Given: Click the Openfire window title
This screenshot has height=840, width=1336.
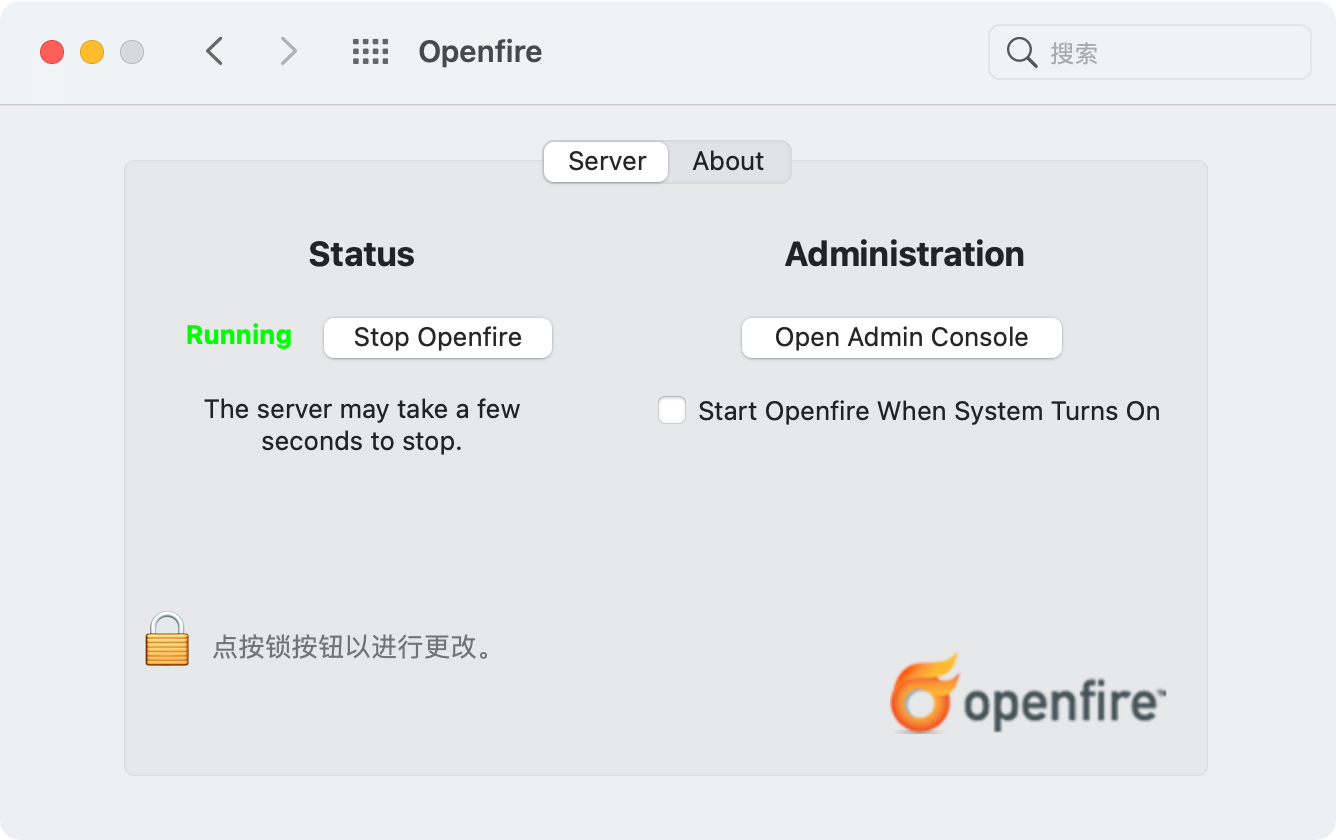Looking at the screenshot, I should pos(480,52).
